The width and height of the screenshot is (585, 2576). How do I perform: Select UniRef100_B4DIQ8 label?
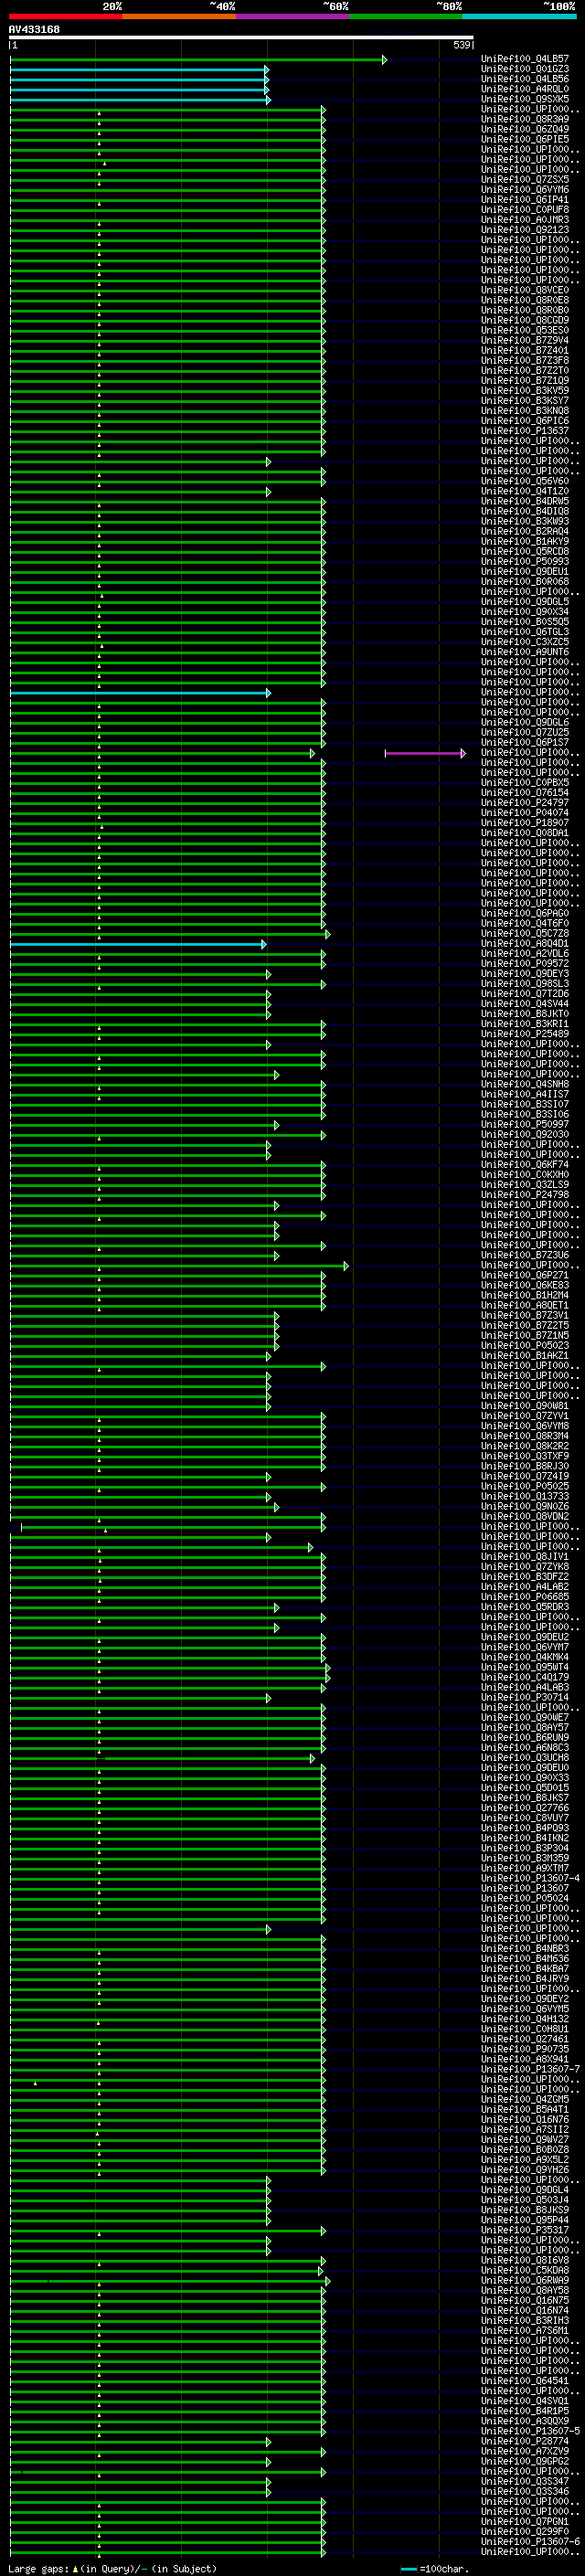[525, 511]
